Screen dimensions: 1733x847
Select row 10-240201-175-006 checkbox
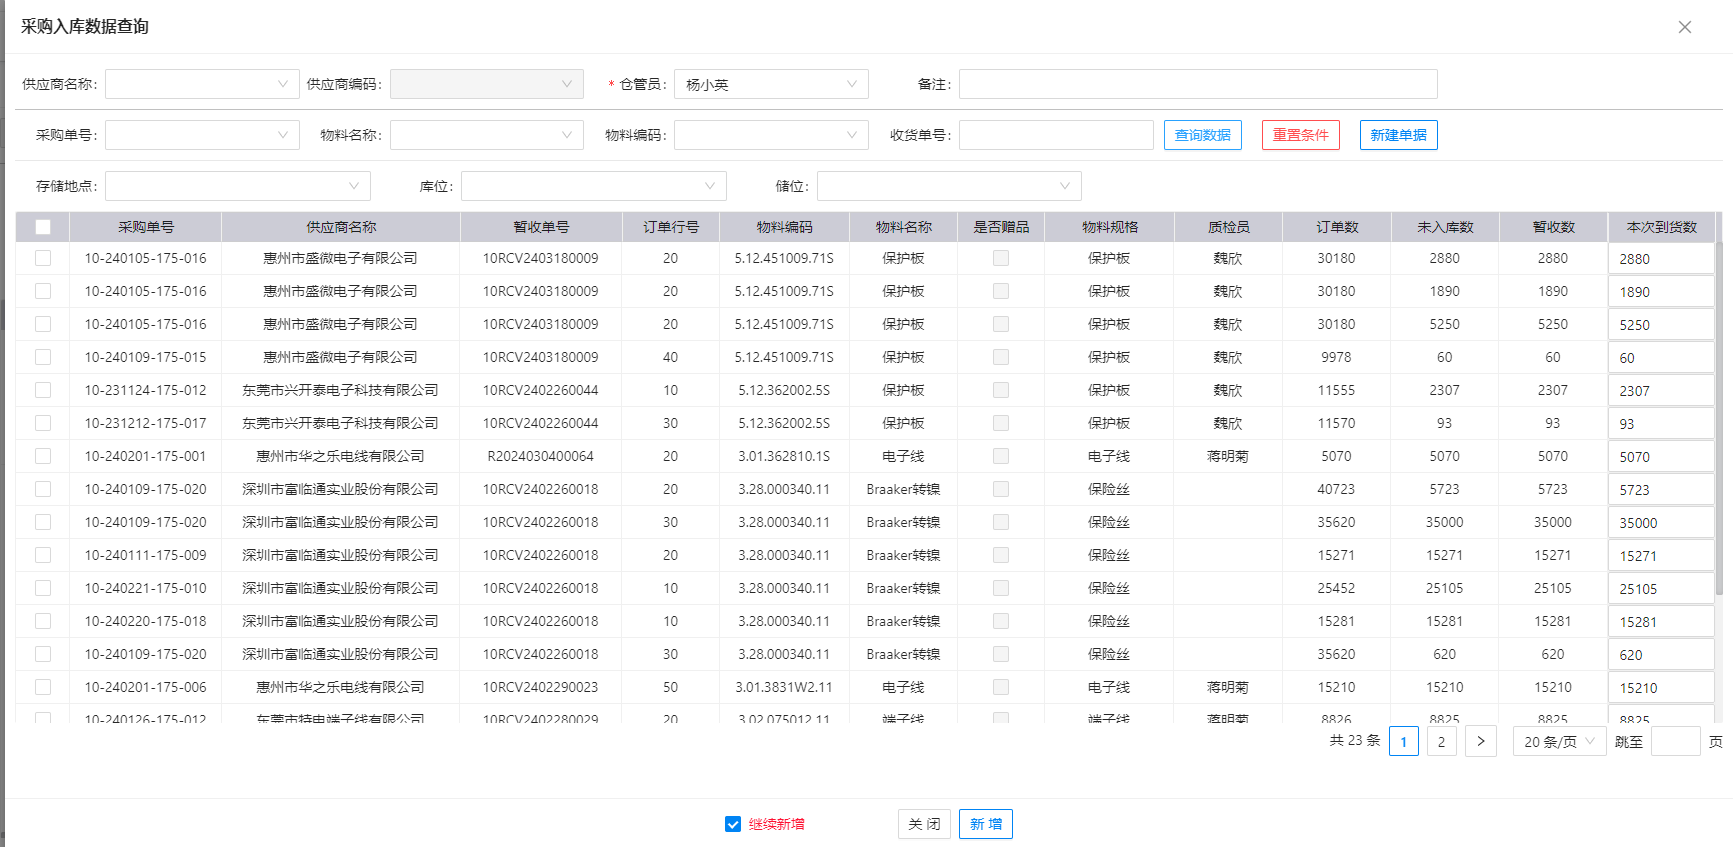pos(43,687)
